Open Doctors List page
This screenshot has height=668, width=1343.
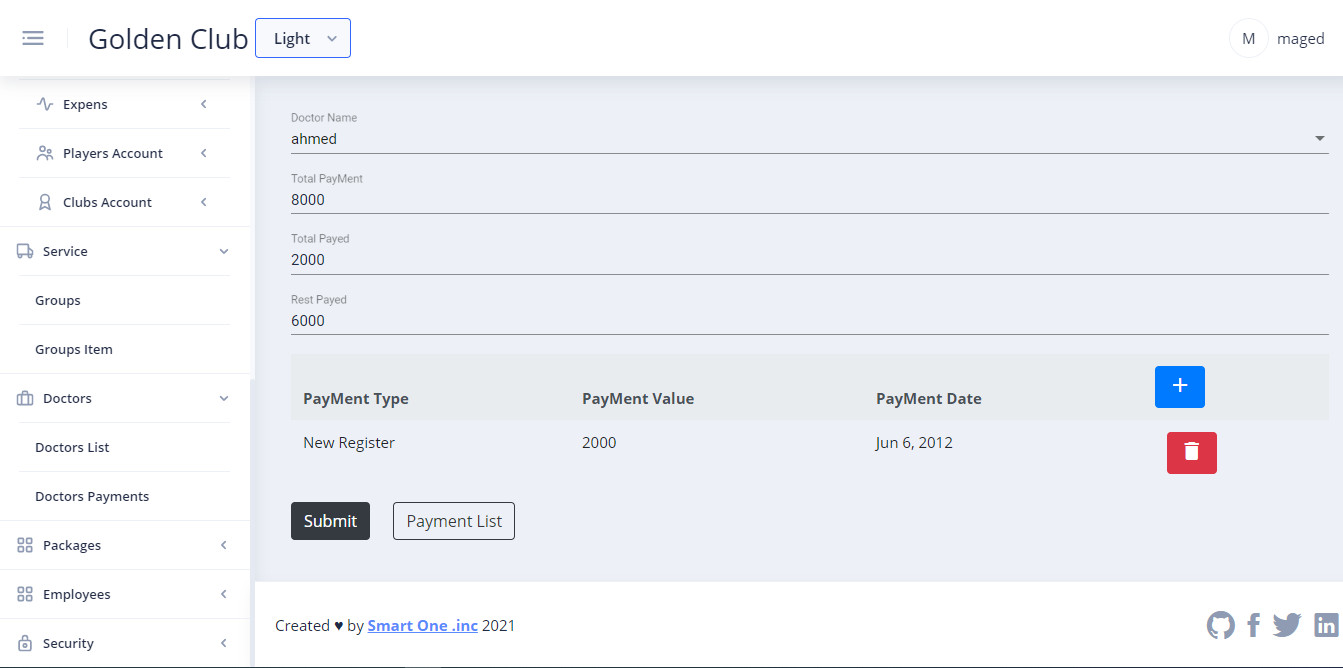pyautogui.click(x=72, y=447)
